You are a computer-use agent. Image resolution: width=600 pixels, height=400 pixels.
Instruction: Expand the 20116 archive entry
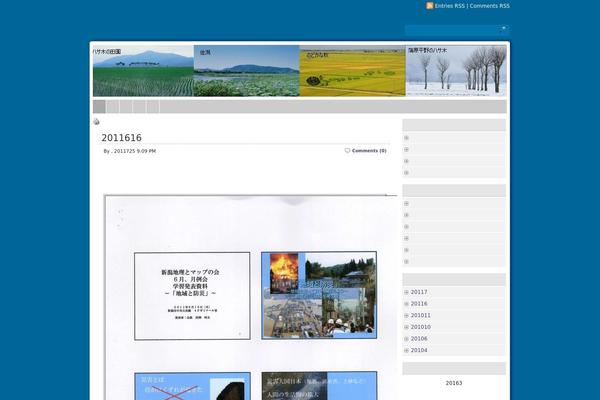406,304
